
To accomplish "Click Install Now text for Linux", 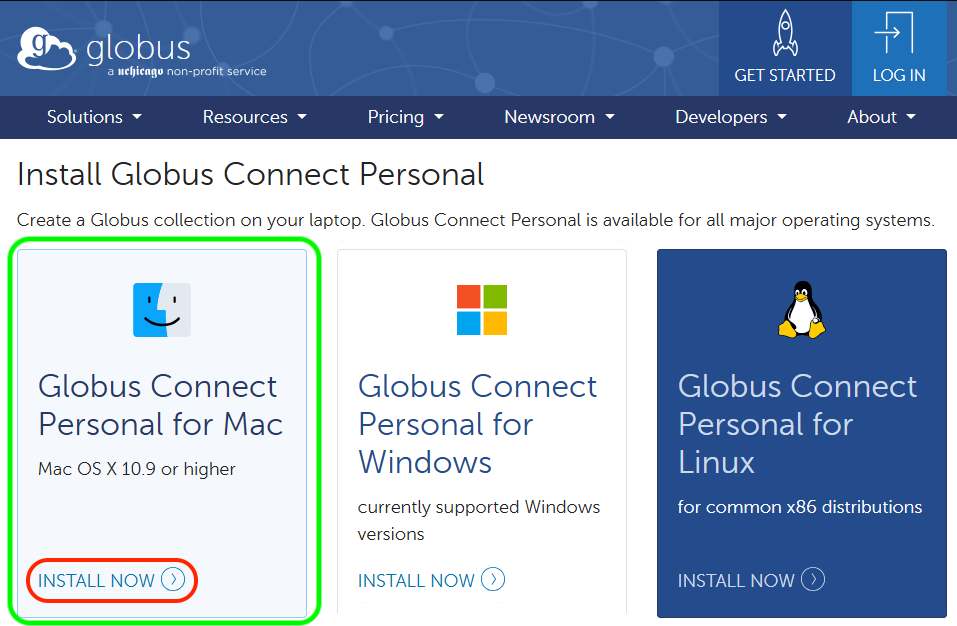I will (x=736, y=581).
